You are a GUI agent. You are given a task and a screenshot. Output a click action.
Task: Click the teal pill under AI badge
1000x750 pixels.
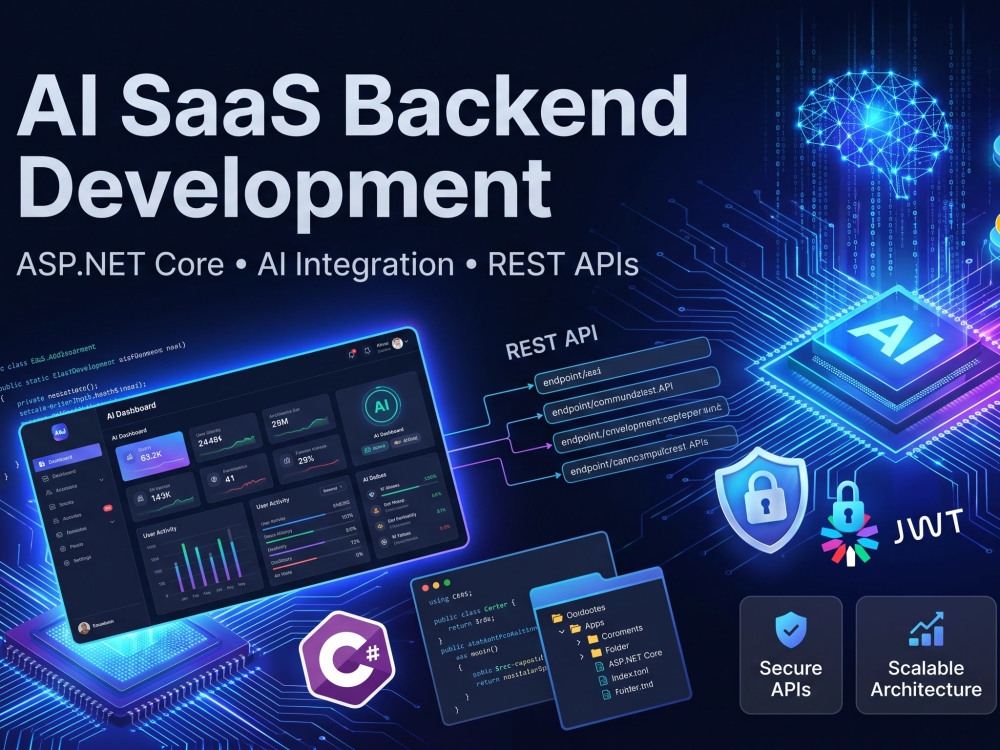(376, 447)
